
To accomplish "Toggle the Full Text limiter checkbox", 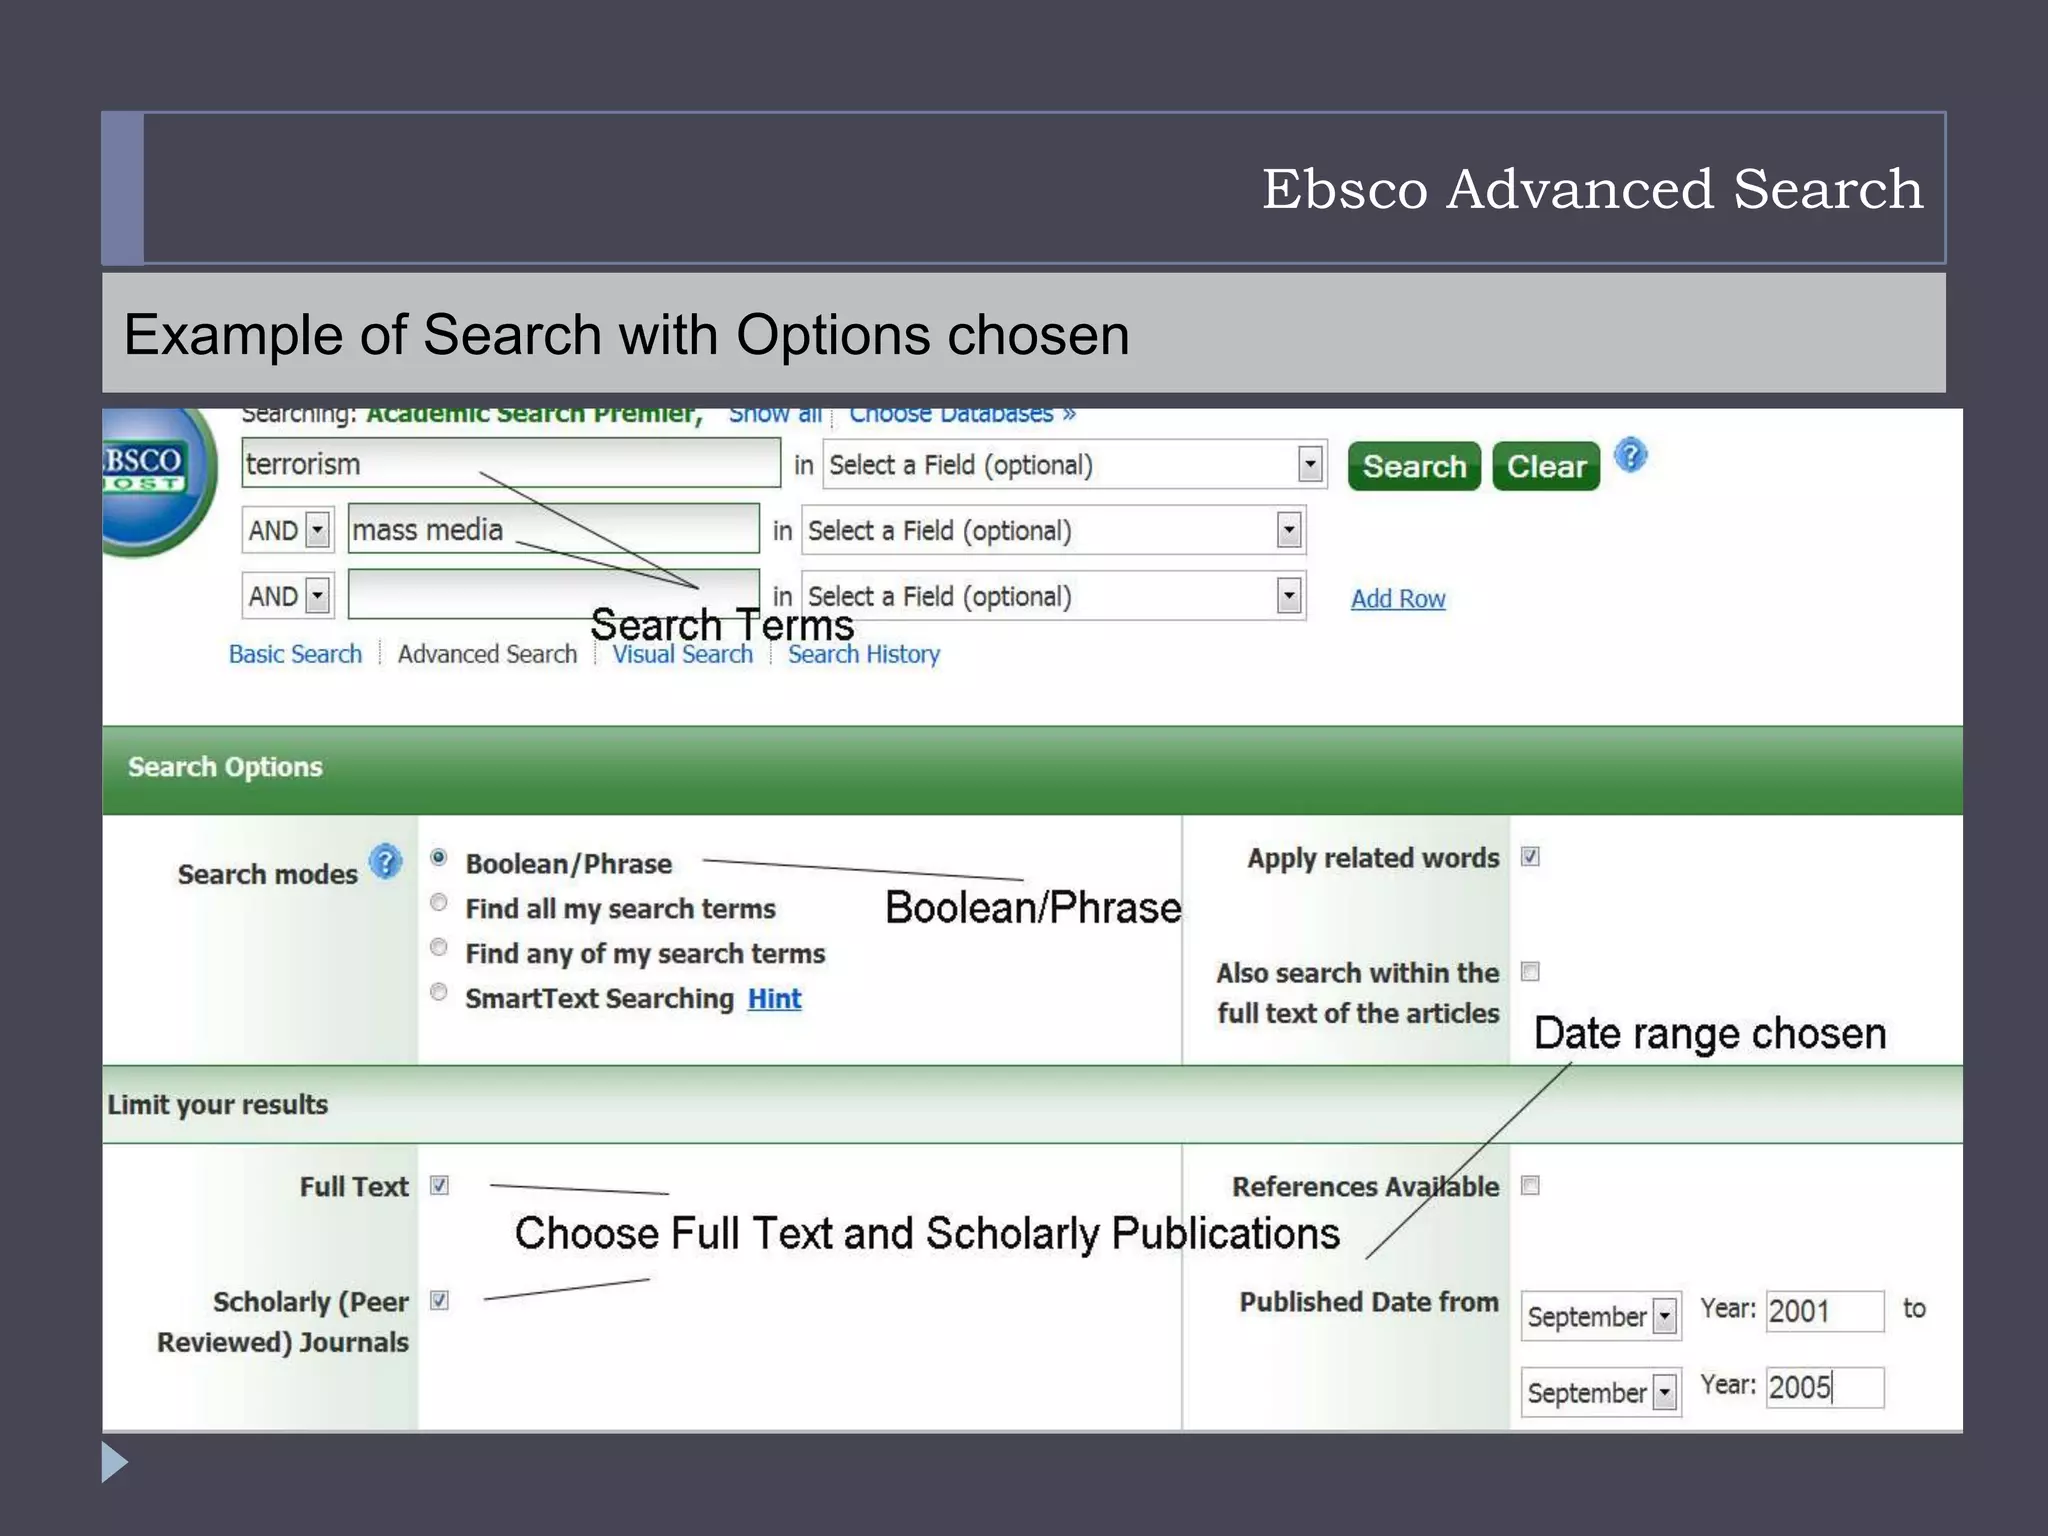I will tap(439, 1186).
